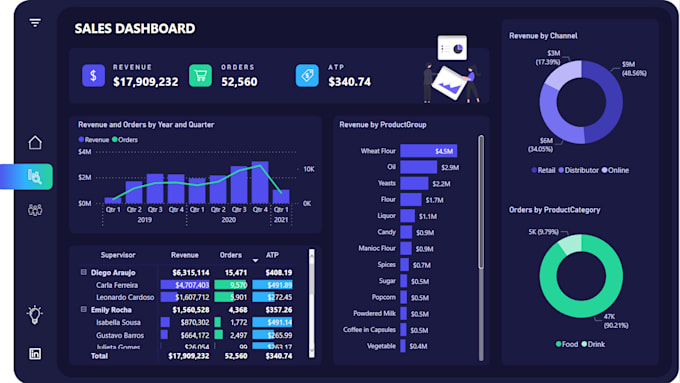This screenshot has height=383, width=680.
Task: Select the Candy $0.9M bar
Action: (x=406, y=232)
